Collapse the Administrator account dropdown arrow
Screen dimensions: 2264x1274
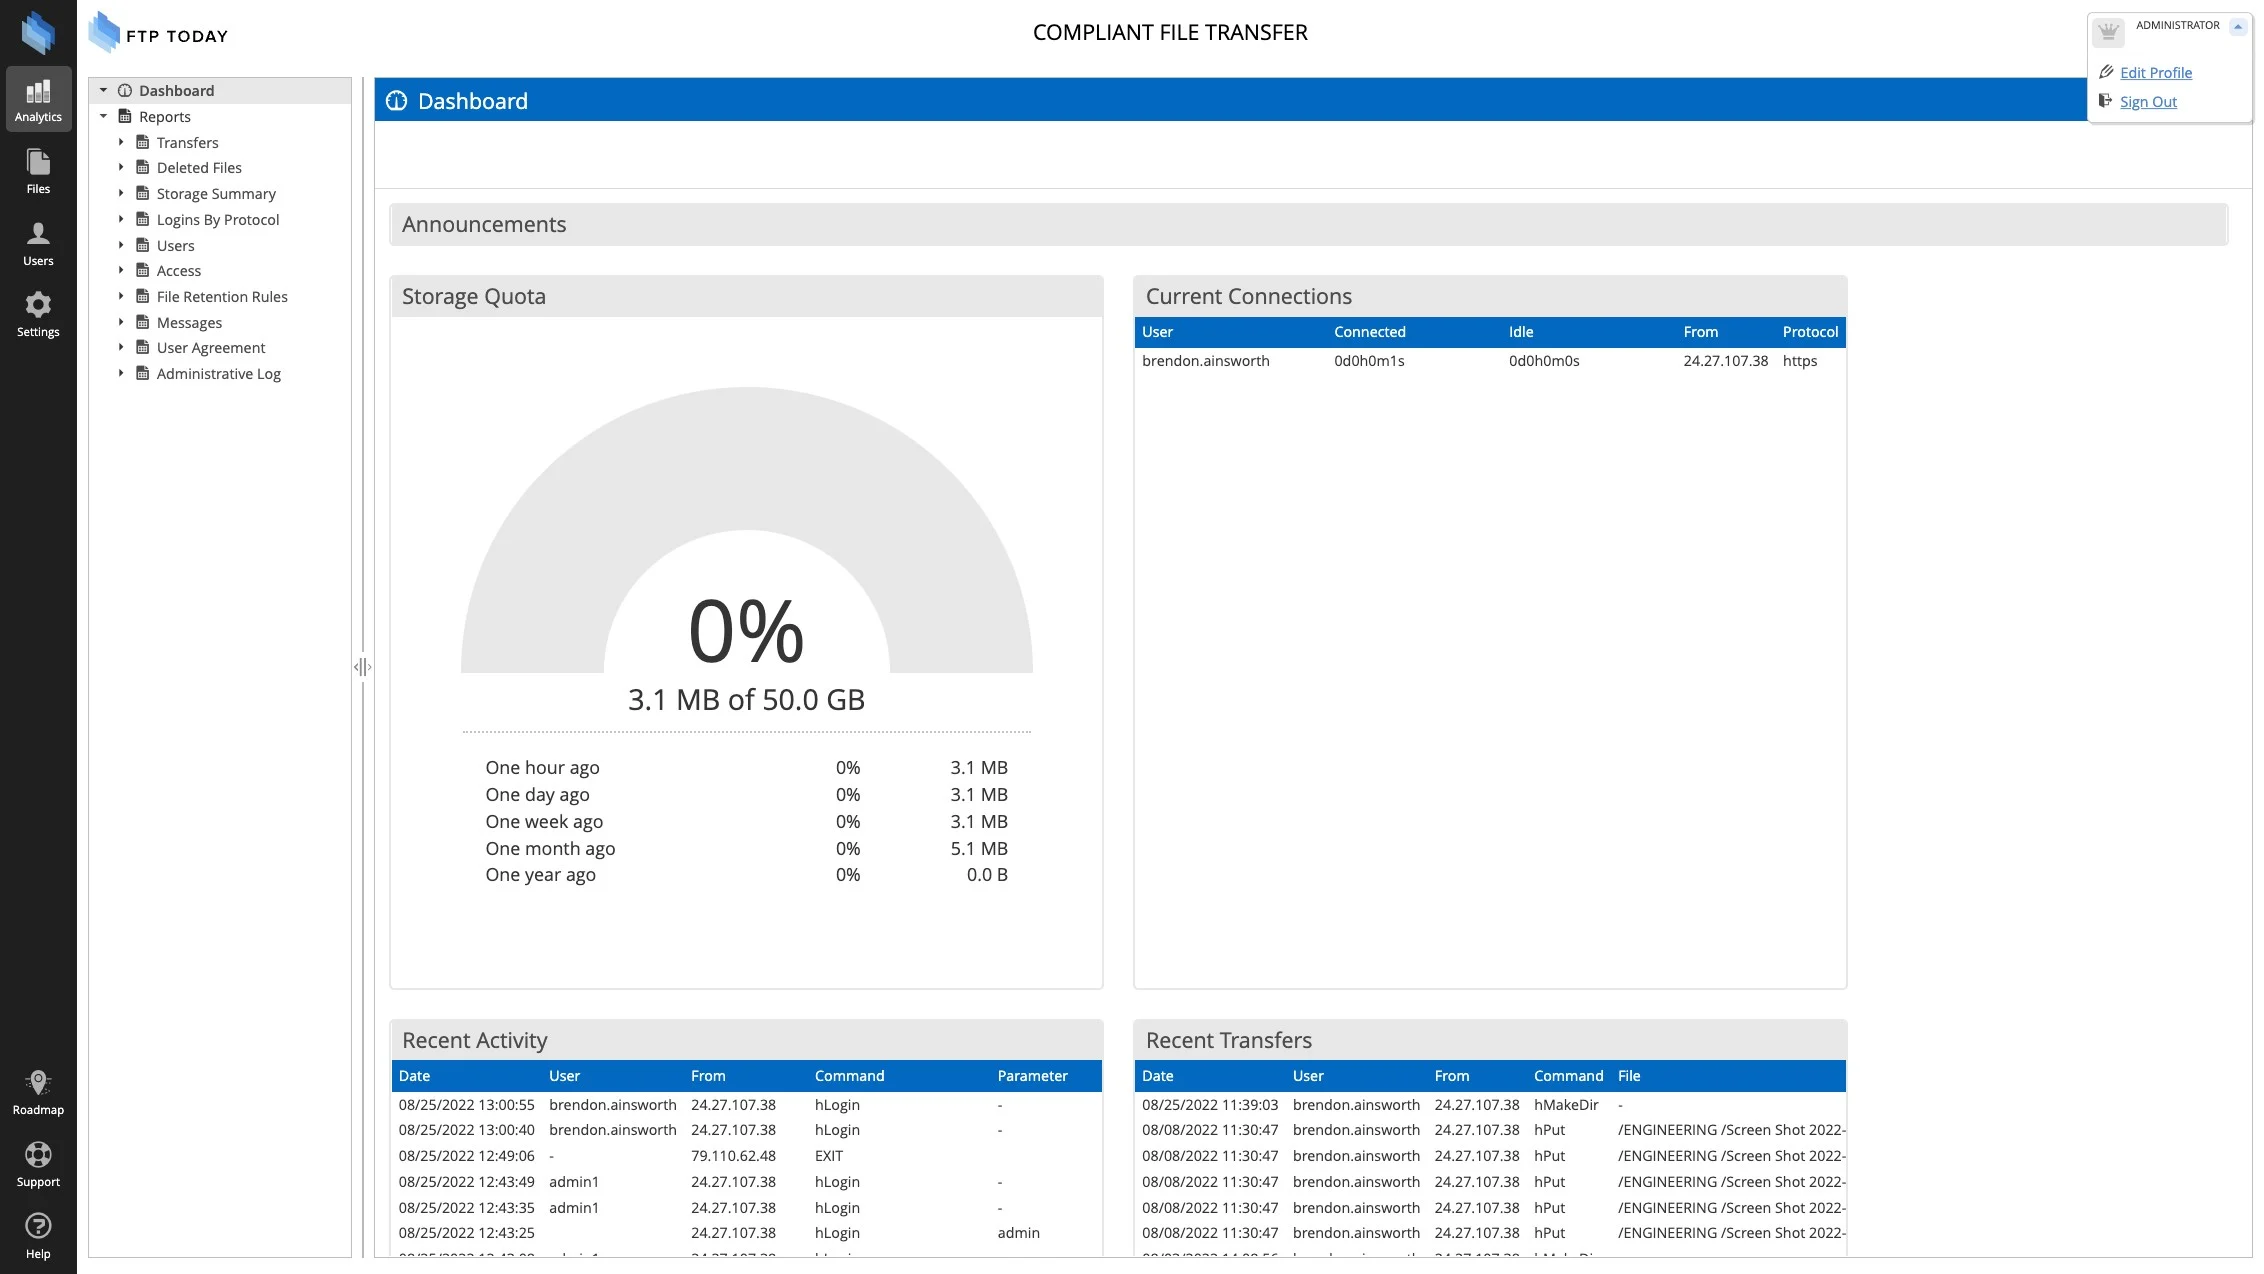[x=2238, y=27]
